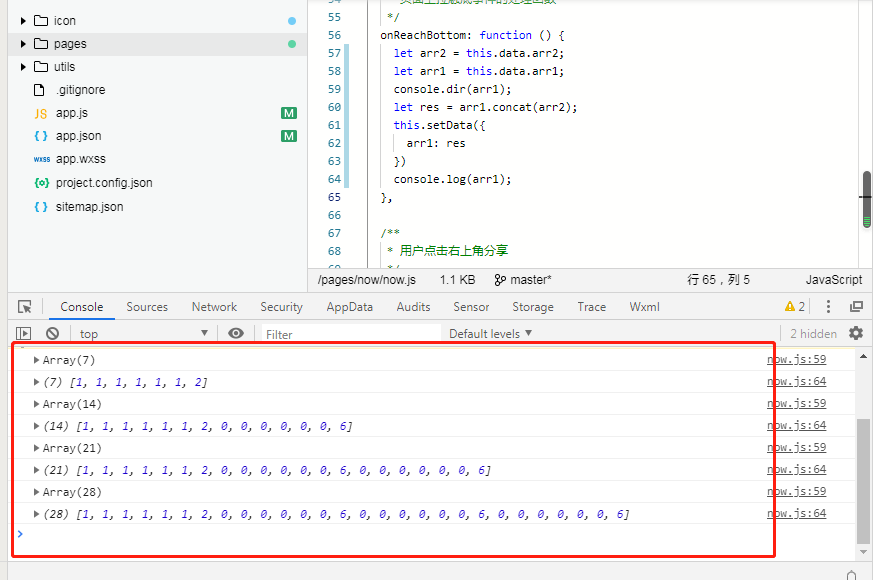Click the master* branch status entry
This screenshot has height=580, width=873.
point(523,280)
